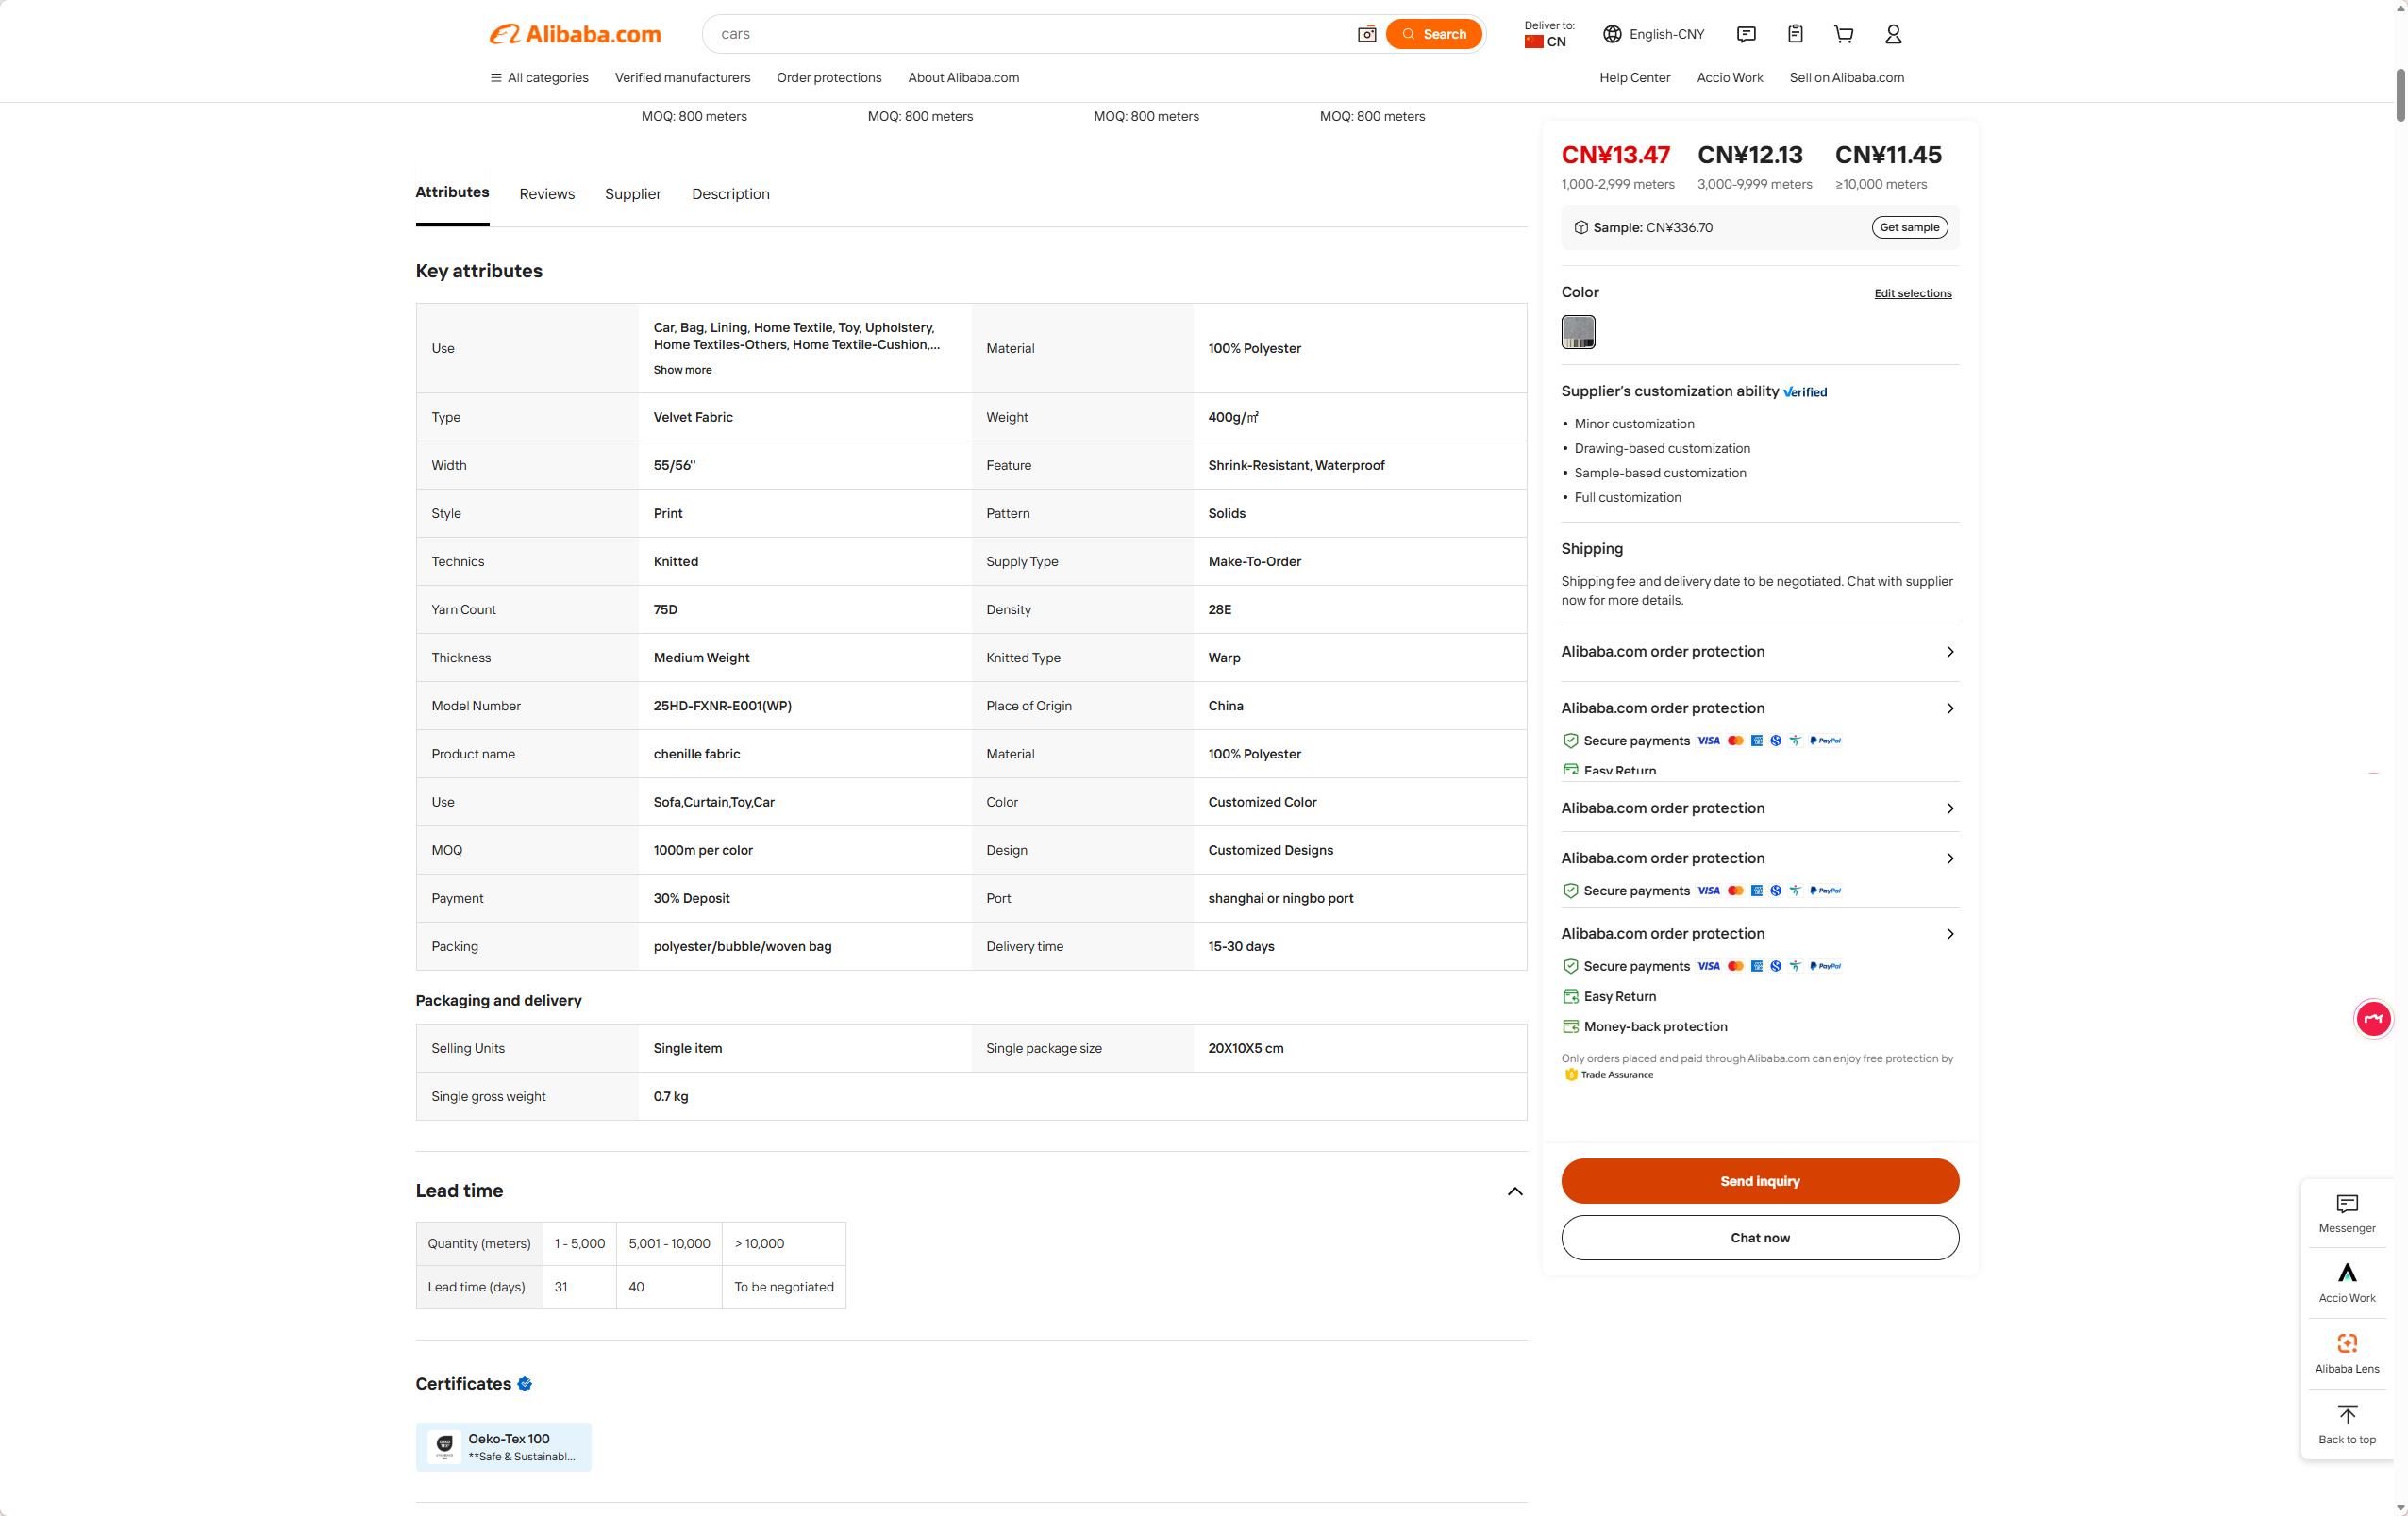Open the Description tab
Viewport: 2408px width, 1516px height.
click(730, 194)
